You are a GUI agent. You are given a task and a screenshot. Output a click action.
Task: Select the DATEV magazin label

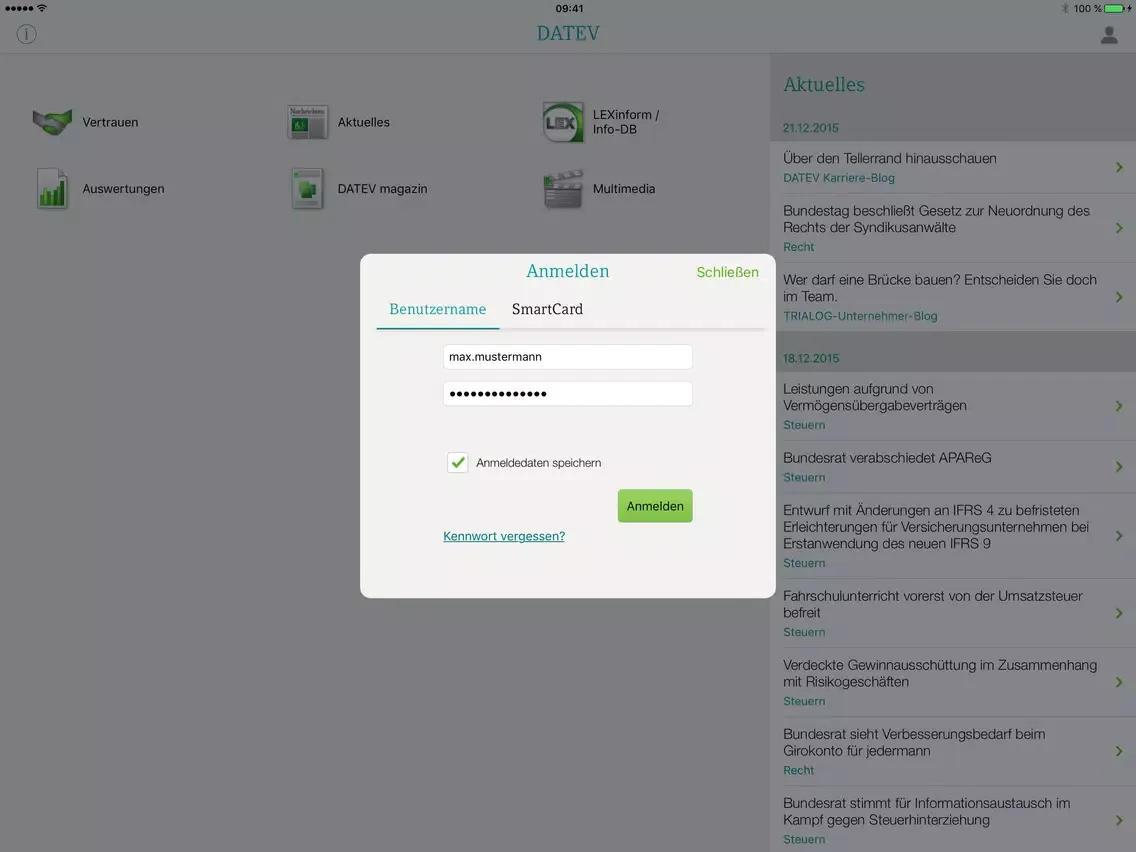tap(383, 189)
